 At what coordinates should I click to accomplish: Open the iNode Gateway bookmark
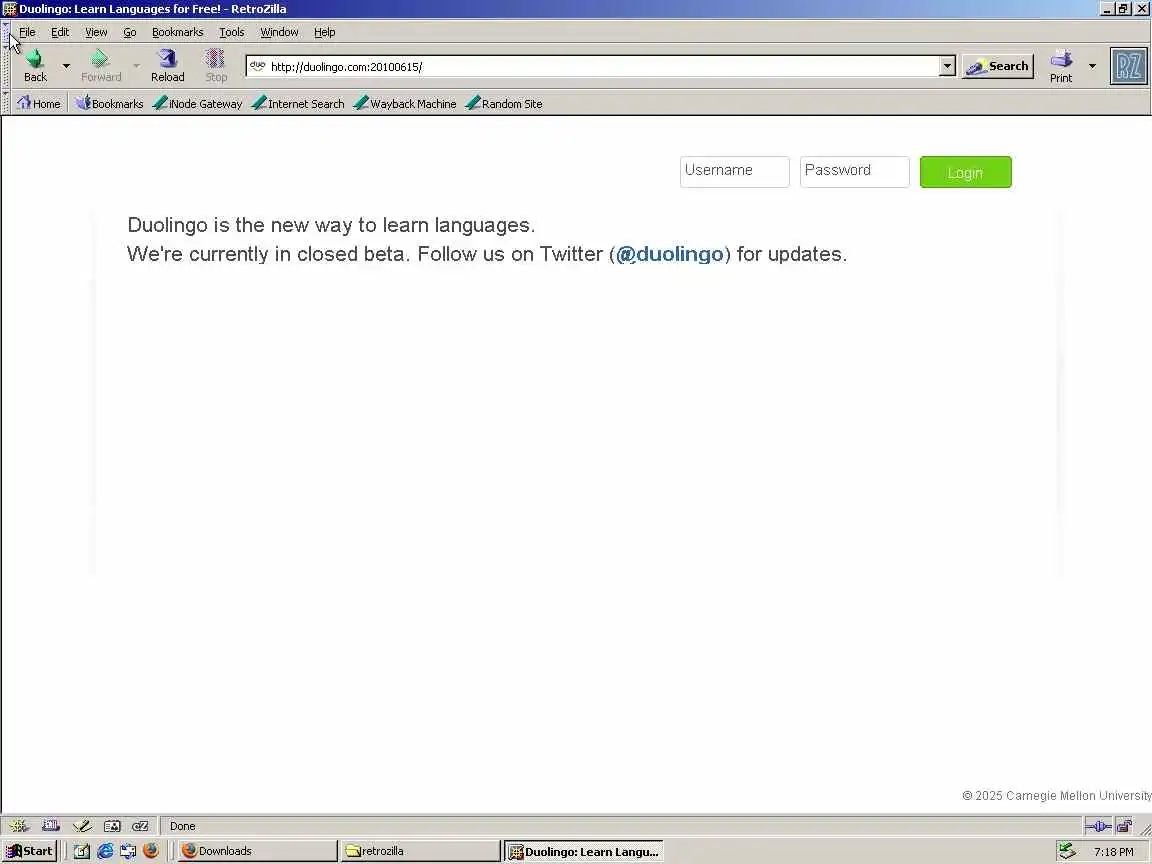point(198,104)
